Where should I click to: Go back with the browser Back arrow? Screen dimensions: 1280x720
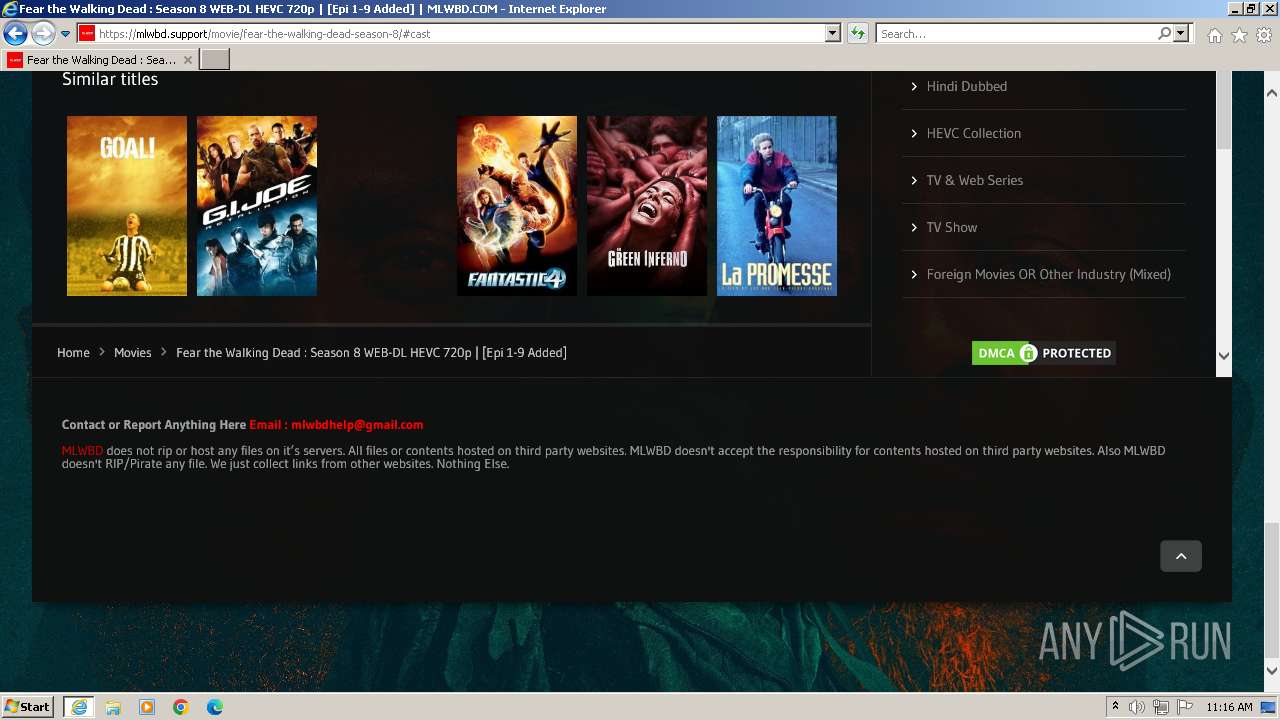click(x=15, y=34)
